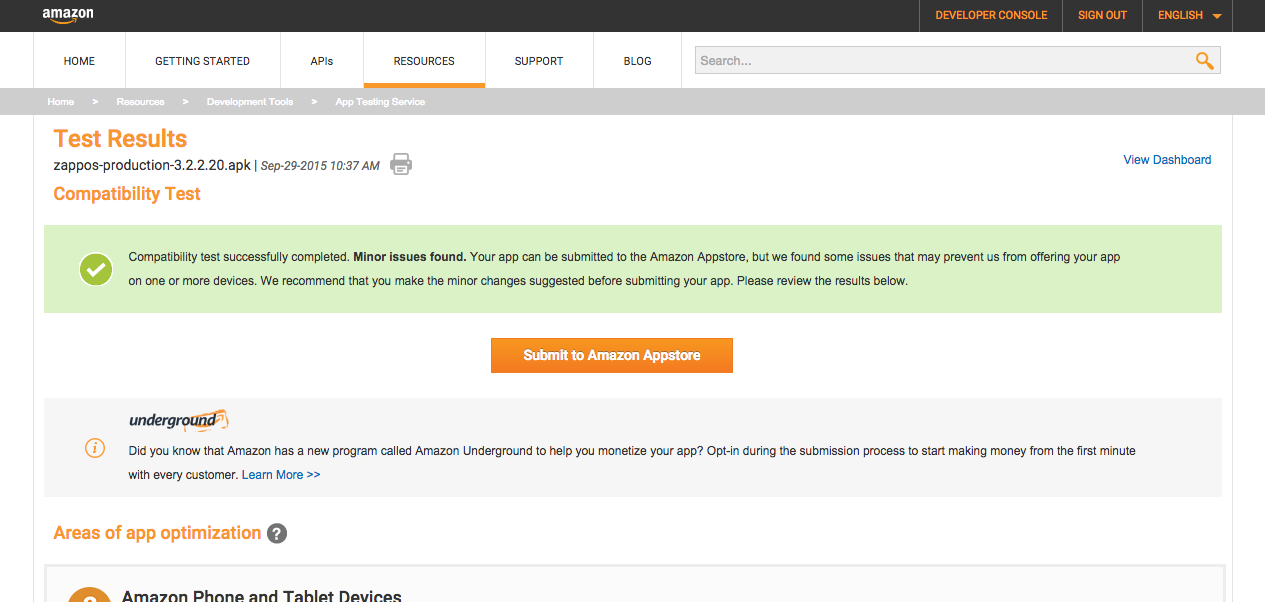This screenshot has height=602, width=1265.
Task: Click the Amazon Phone and Tablet Devices heading
Action: click(261, 596)
